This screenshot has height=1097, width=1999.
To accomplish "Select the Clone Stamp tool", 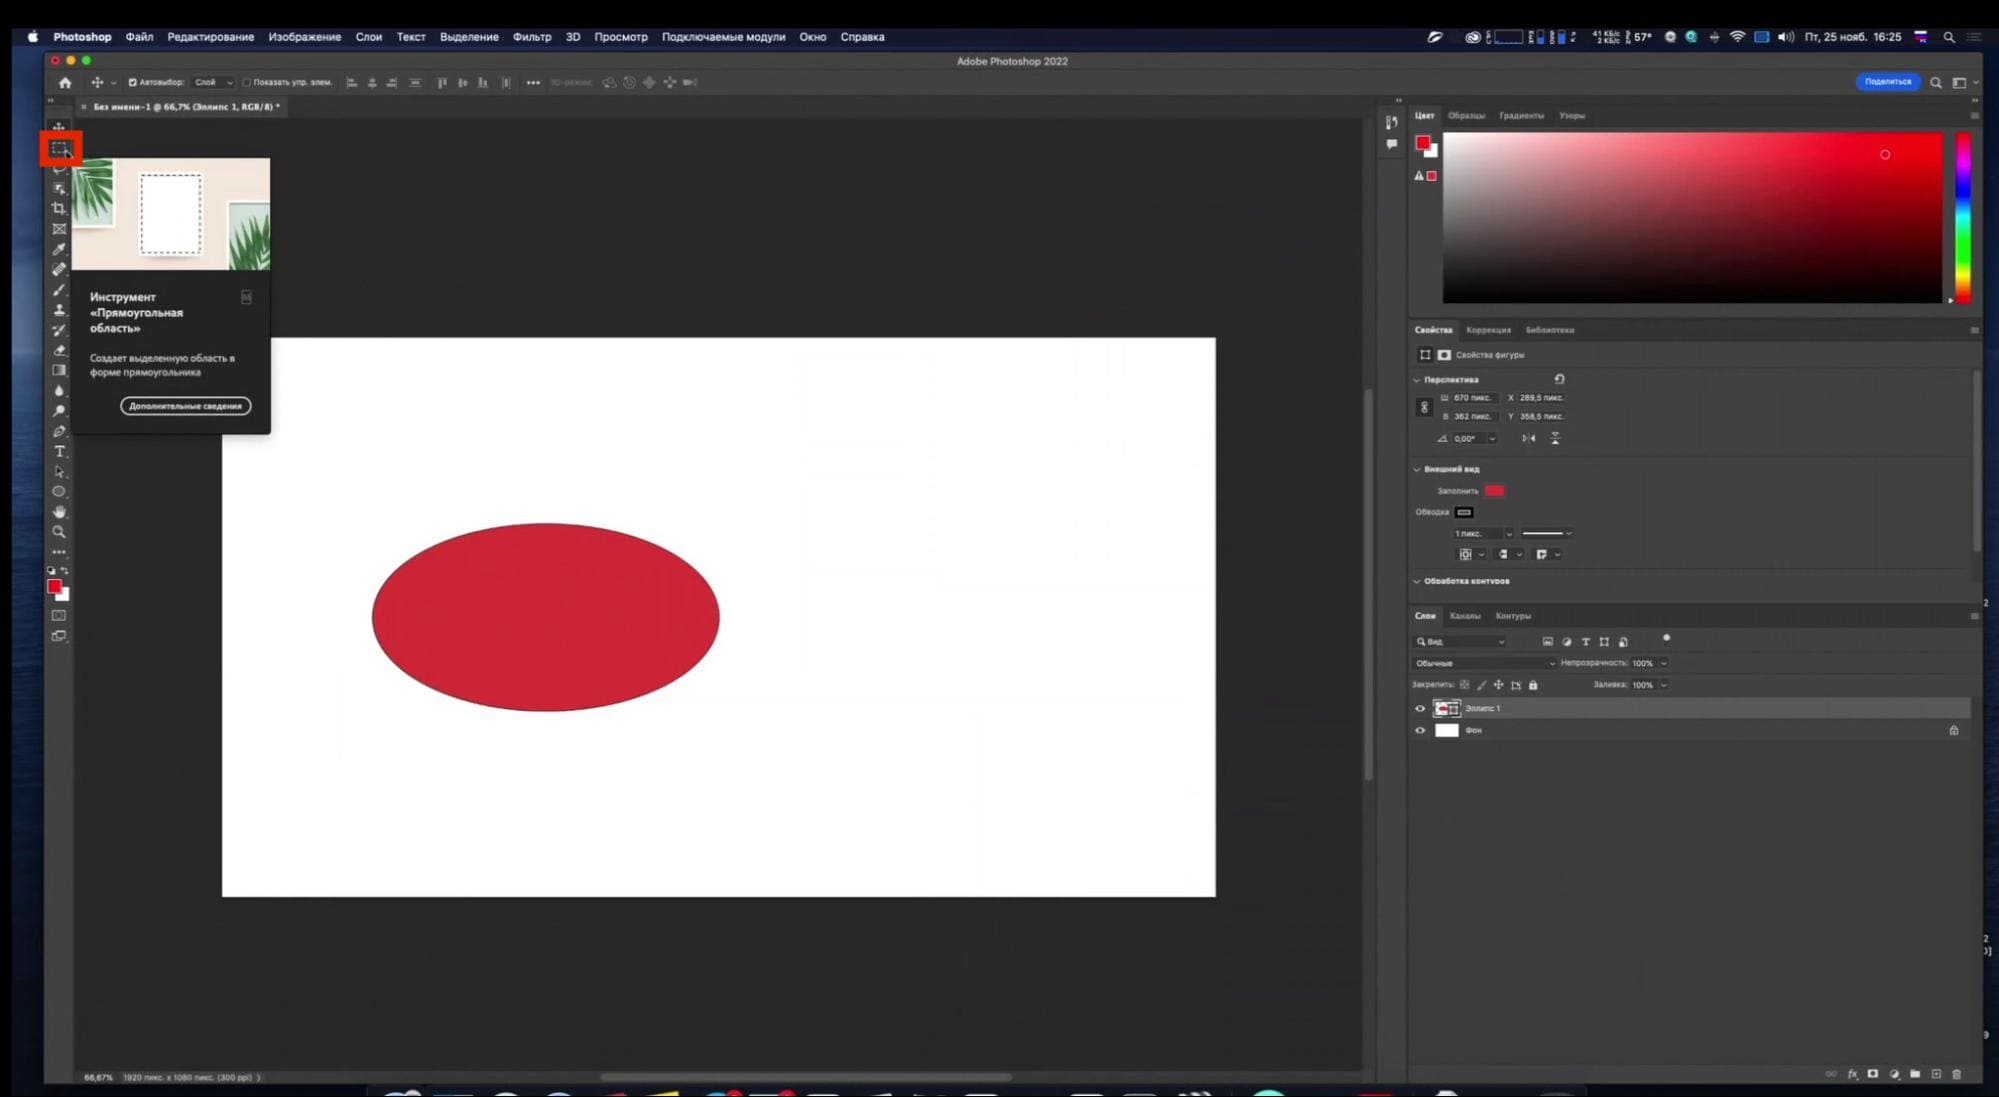I will [x=59, y=310].
